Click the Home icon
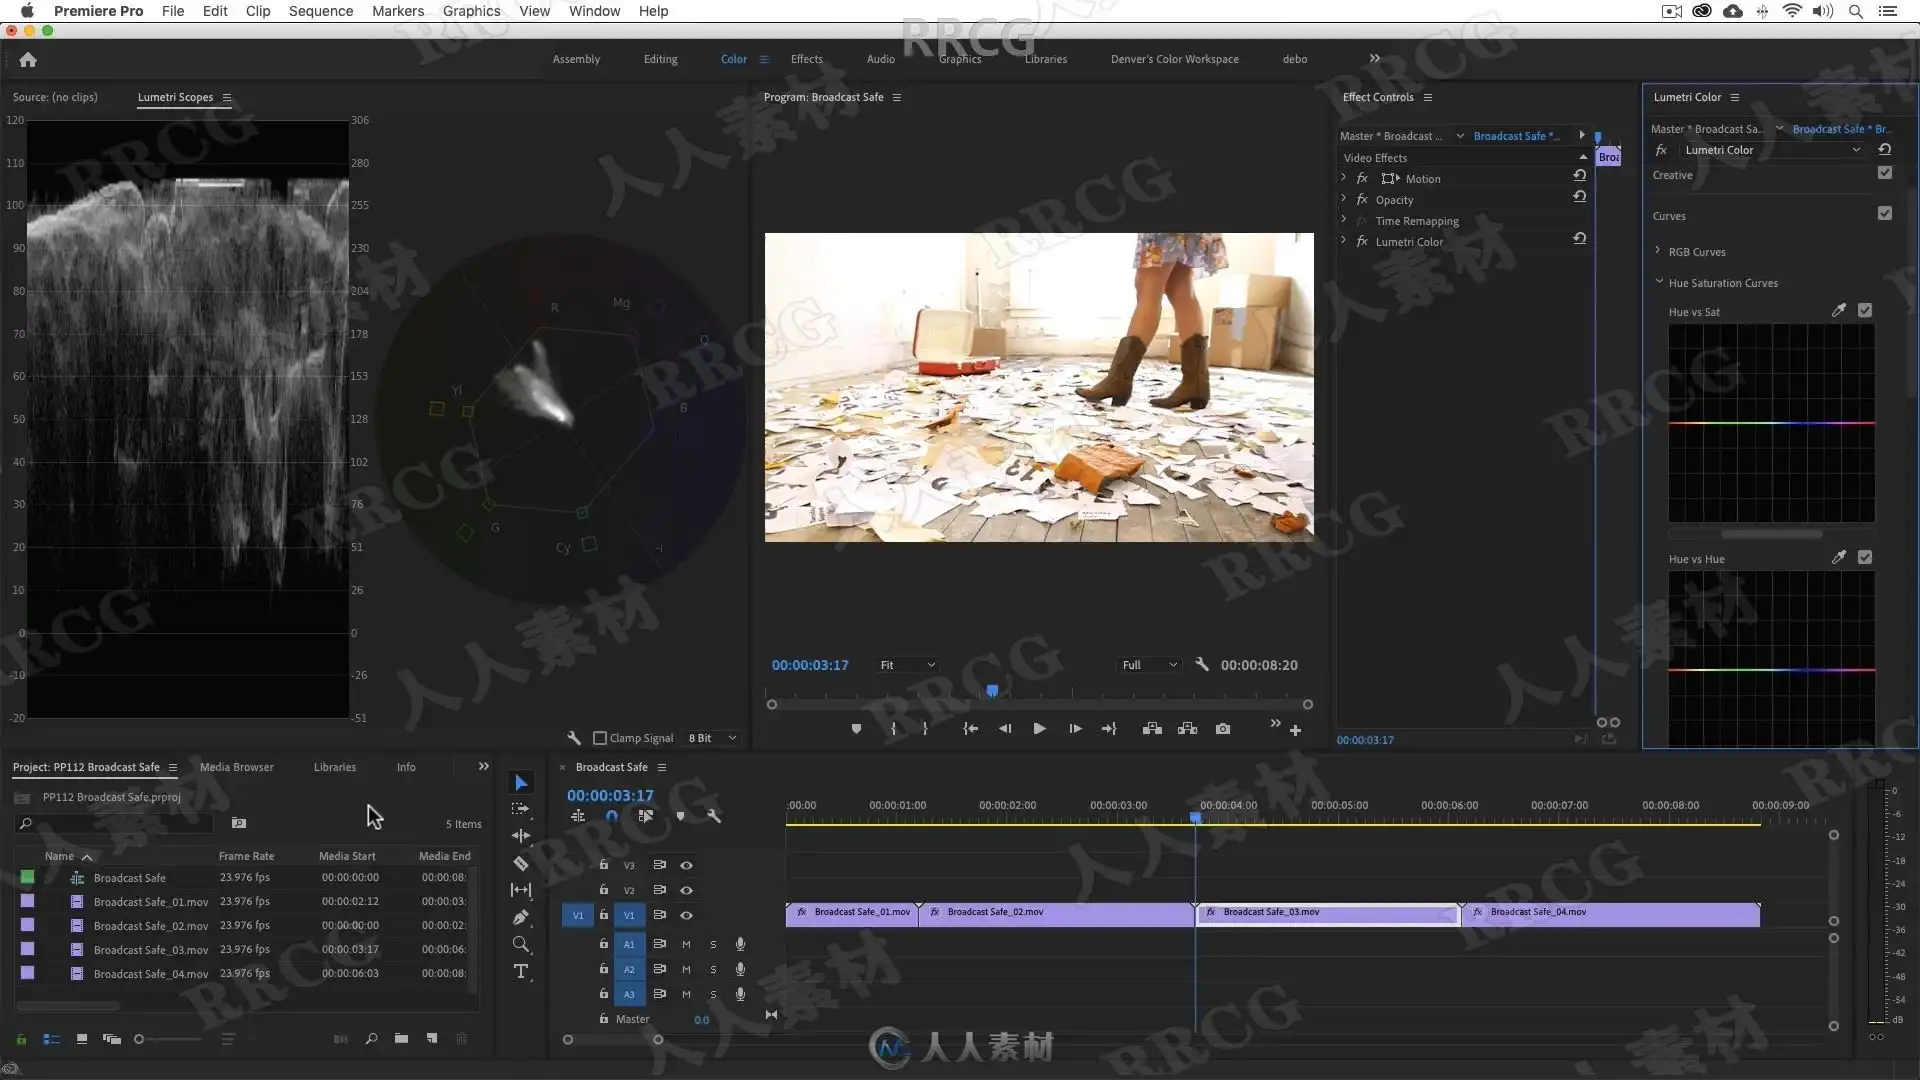Viewport: 1920px width, 1080px height. pos(28,60)
